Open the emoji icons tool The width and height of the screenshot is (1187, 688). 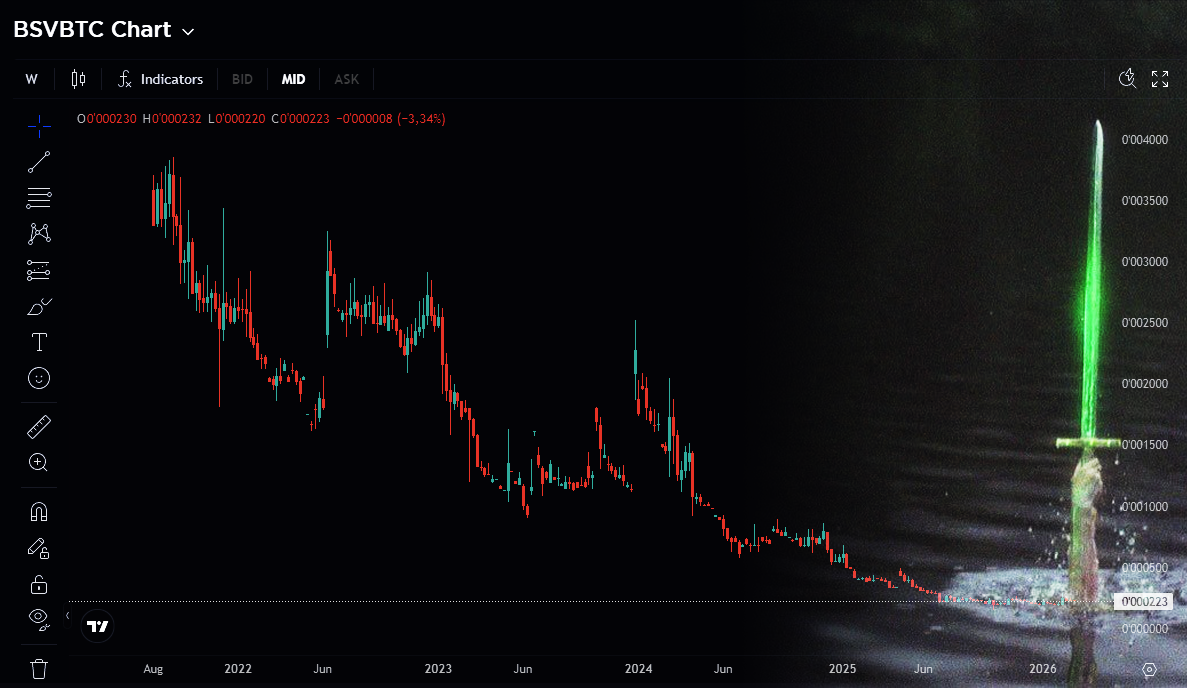(39, 378)
